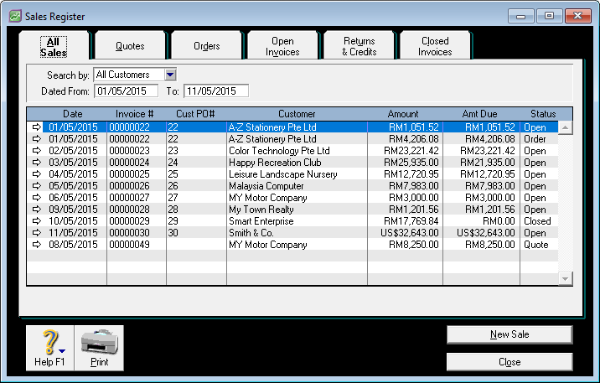Click the Cust PO# column header

point(196,114)
